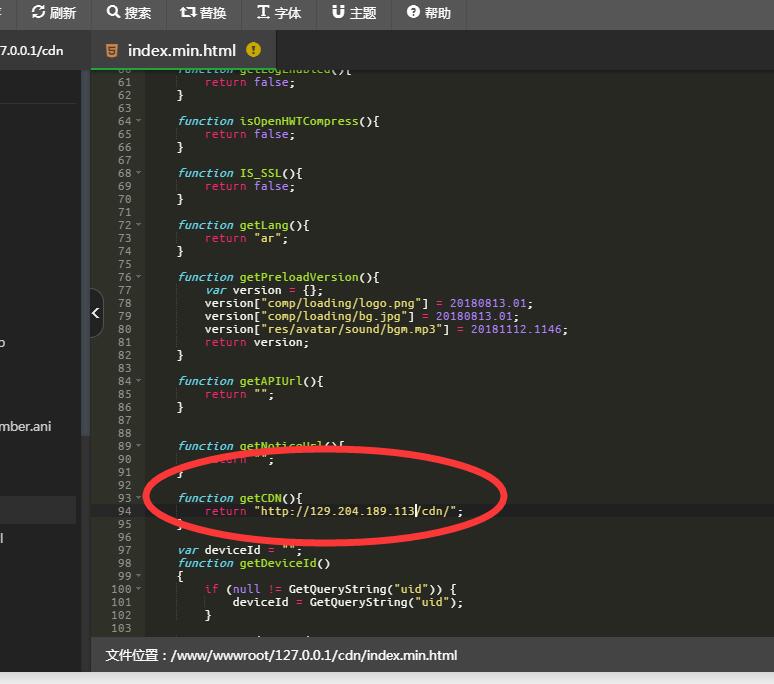Click getPreloadVersion function name
774x684 pixels.
(299, 277)
